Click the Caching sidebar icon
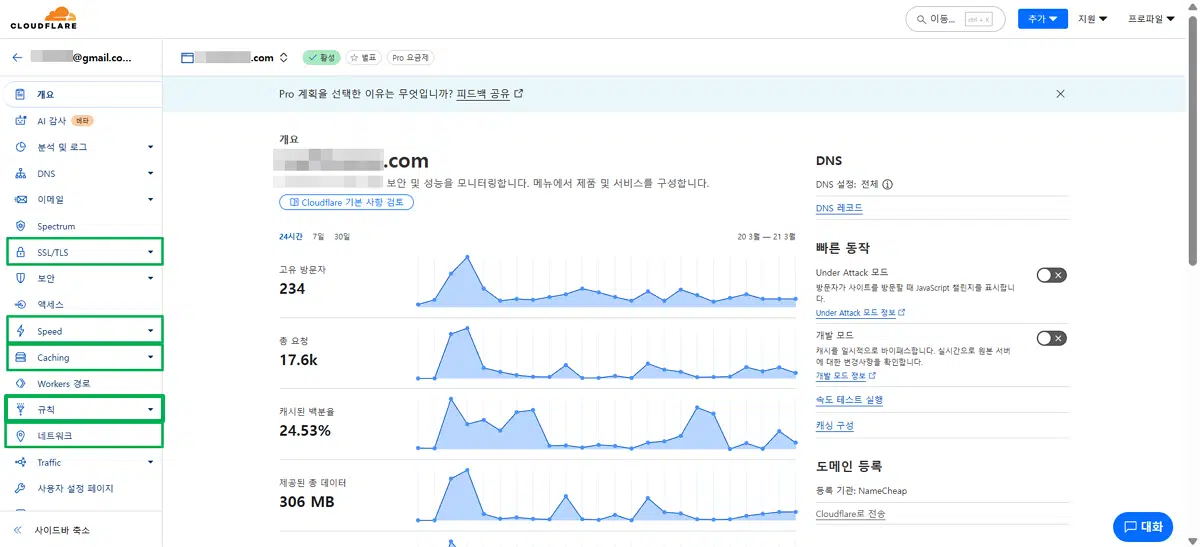 (20, 357)
